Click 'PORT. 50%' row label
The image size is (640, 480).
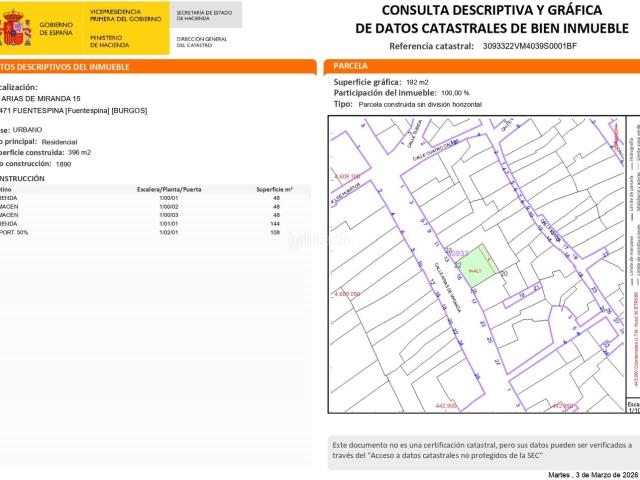(x=14, y=232)
